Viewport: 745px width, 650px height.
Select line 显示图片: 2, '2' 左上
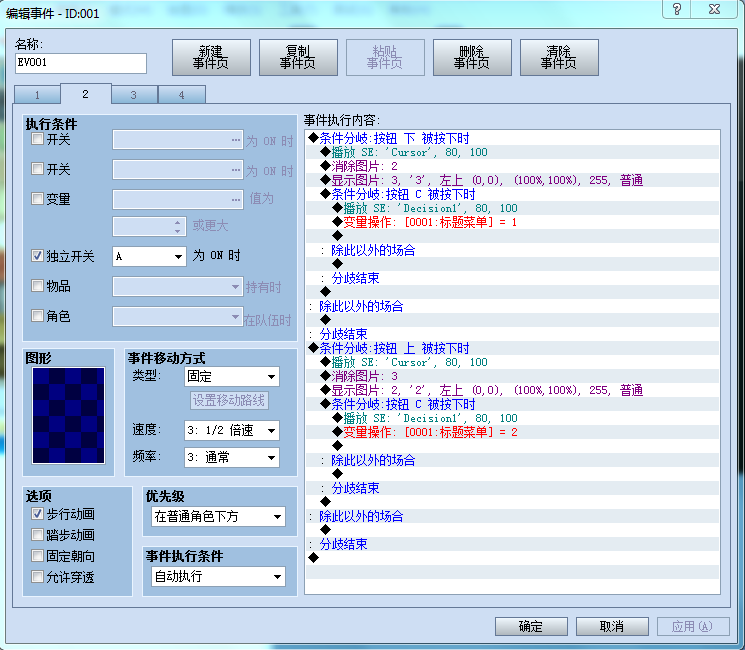click(x=512, y=390)
